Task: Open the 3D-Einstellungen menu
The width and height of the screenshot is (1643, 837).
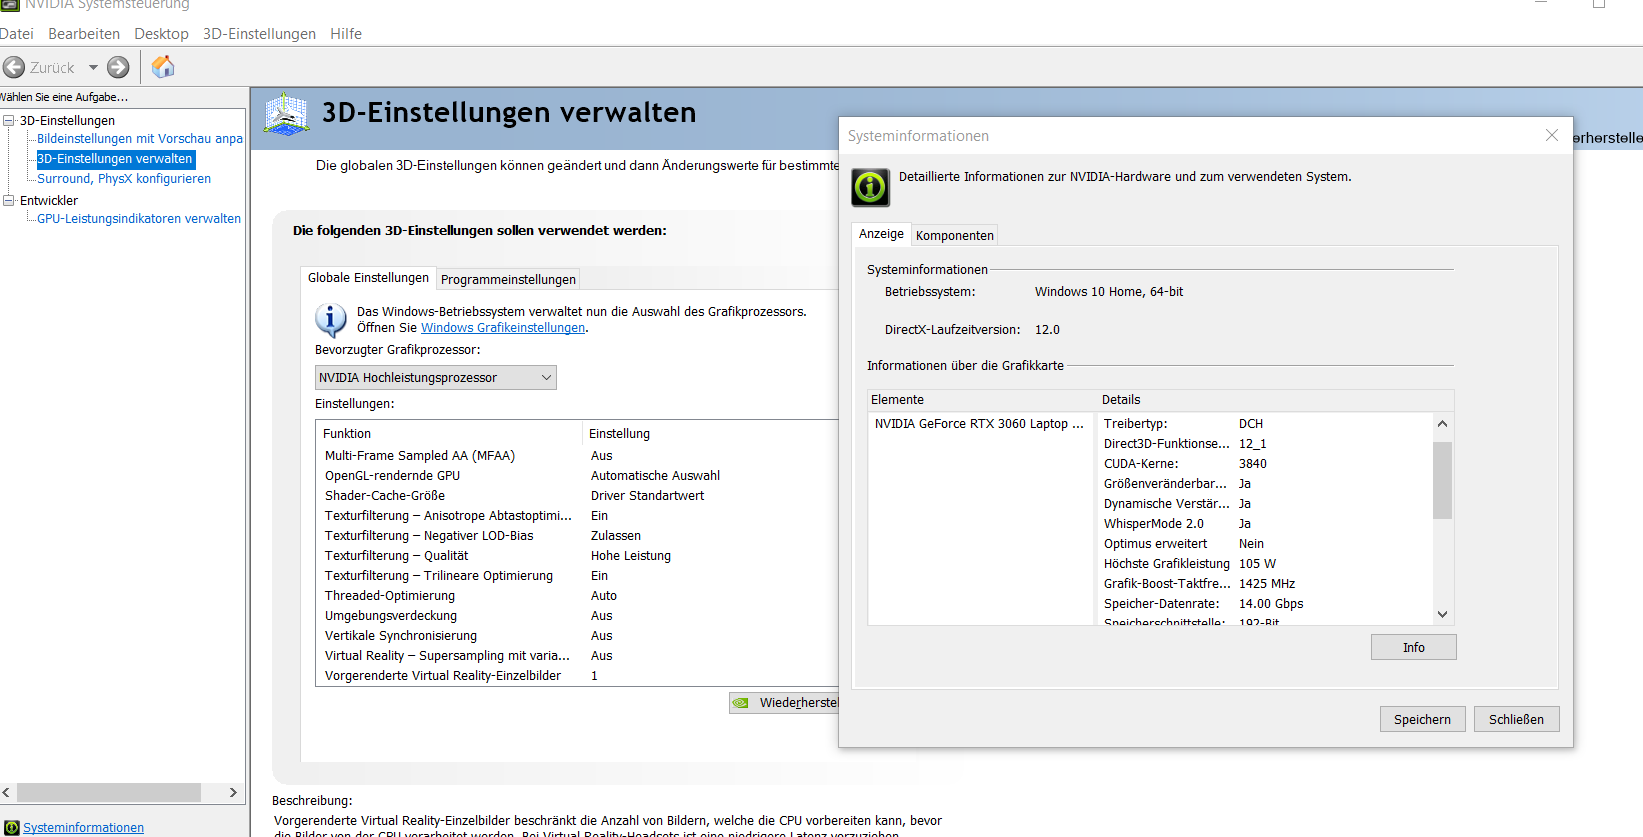Action: (x=259, y=34)
